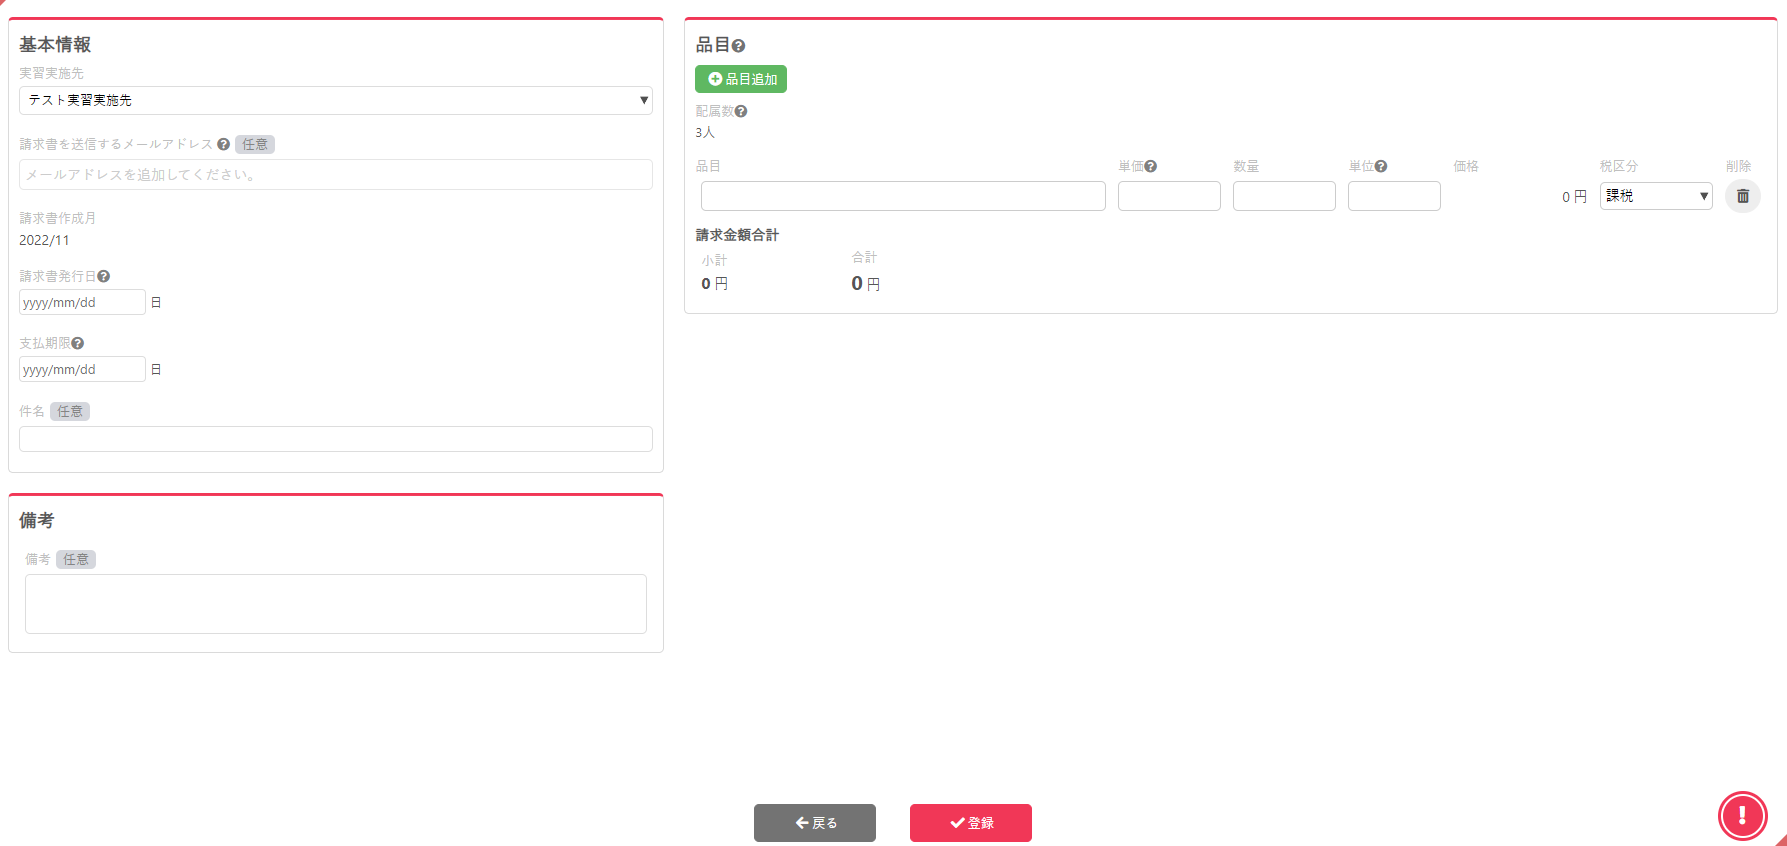The height and width of the screenshot is (846, 1787).
Task: Click the 登録 register button
Action: 970,823
